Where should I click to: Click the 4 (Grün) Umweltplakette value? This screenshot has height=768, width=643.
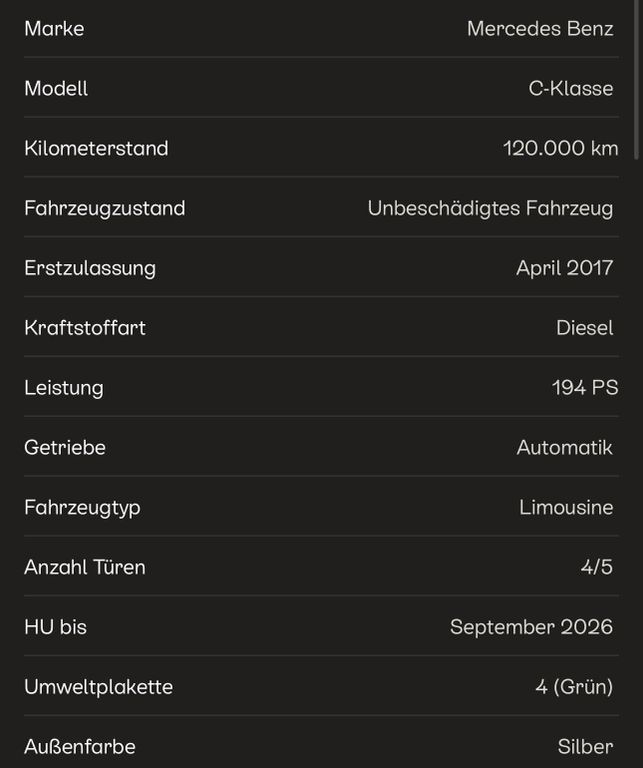574,687
